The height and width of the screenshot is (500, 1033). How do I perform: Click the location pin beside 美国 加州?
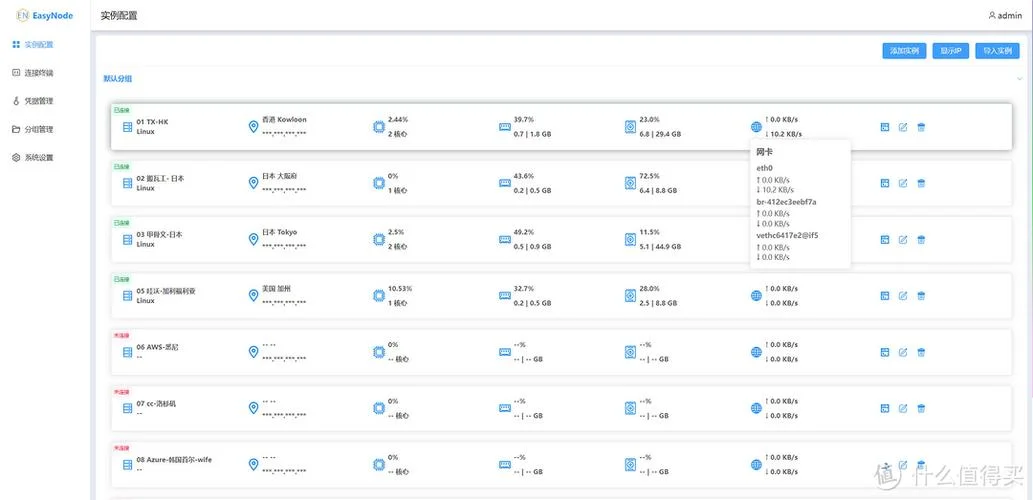[x=253, y=296]
